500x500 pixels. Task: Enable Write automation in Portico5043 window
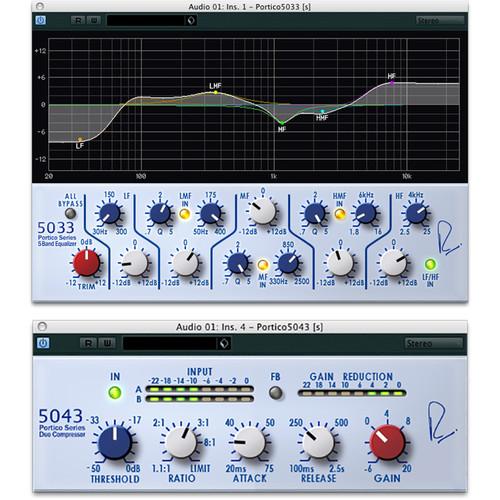pos(107,343)
